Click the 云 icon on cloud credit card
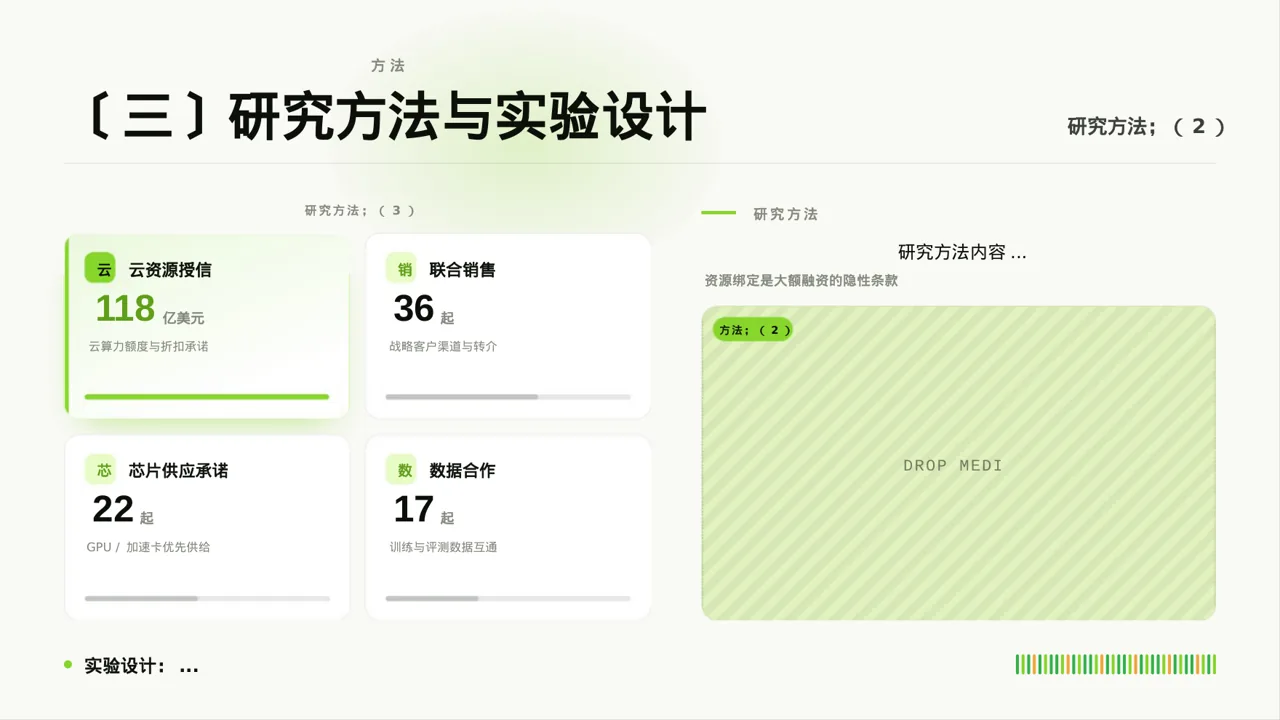 [101, 269]
